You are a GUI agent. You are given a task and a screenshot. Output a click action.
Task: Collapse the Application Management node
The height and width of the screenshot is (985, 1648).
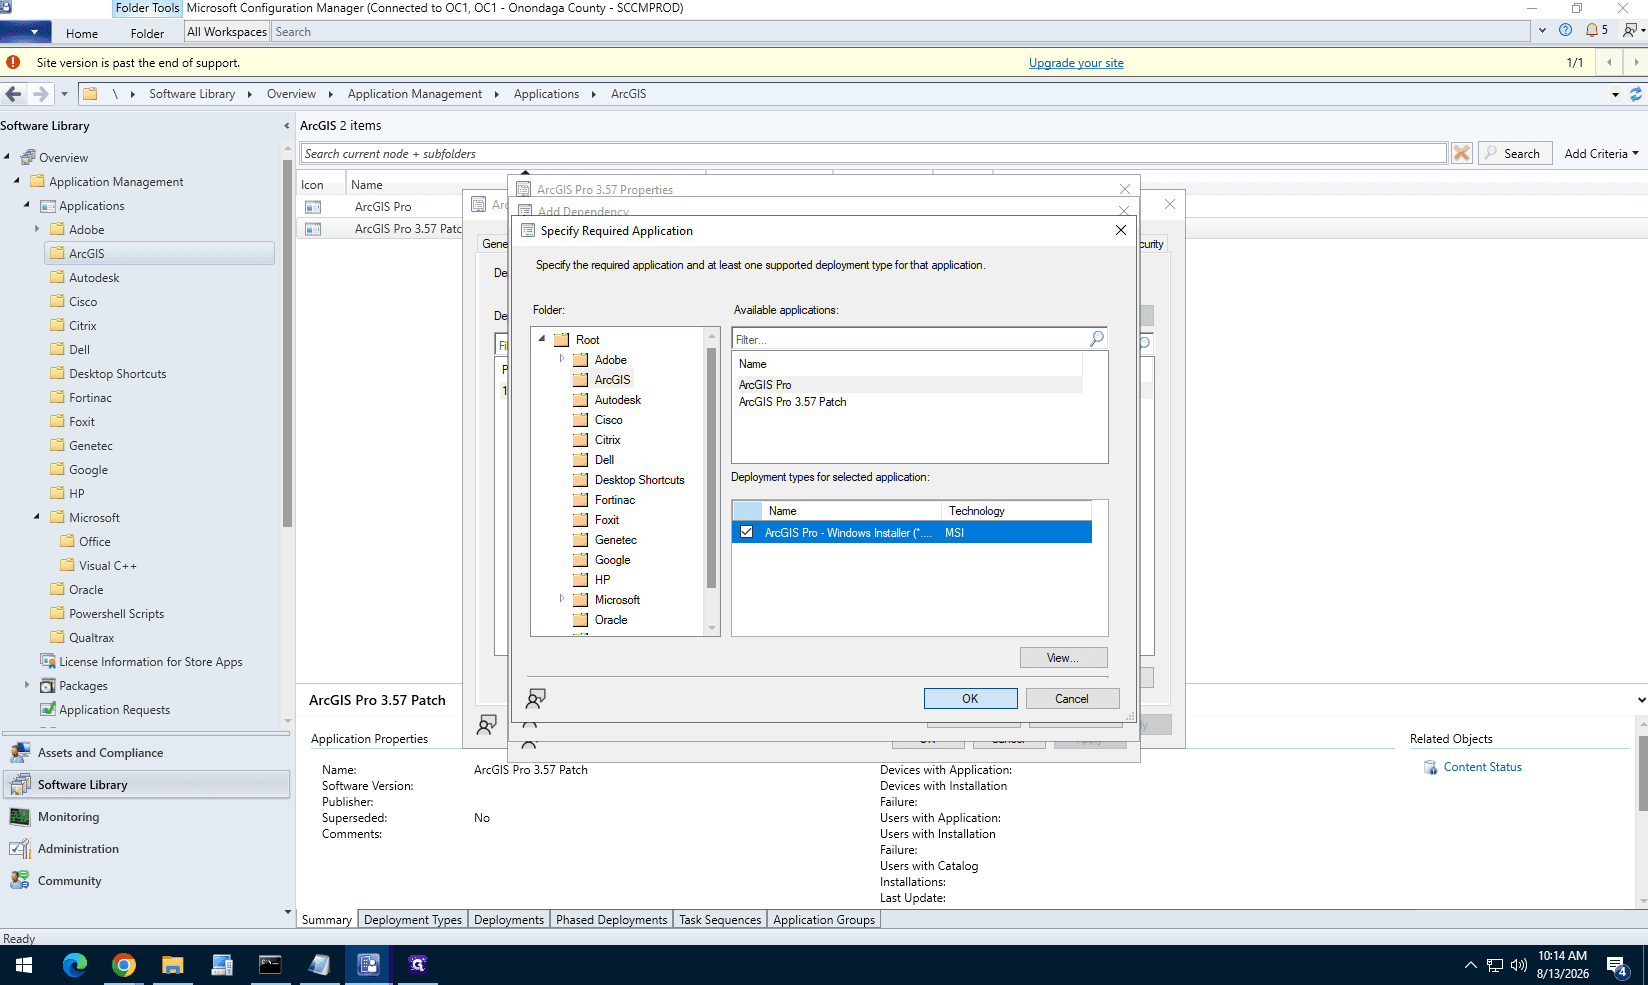(x=17, y=181)
